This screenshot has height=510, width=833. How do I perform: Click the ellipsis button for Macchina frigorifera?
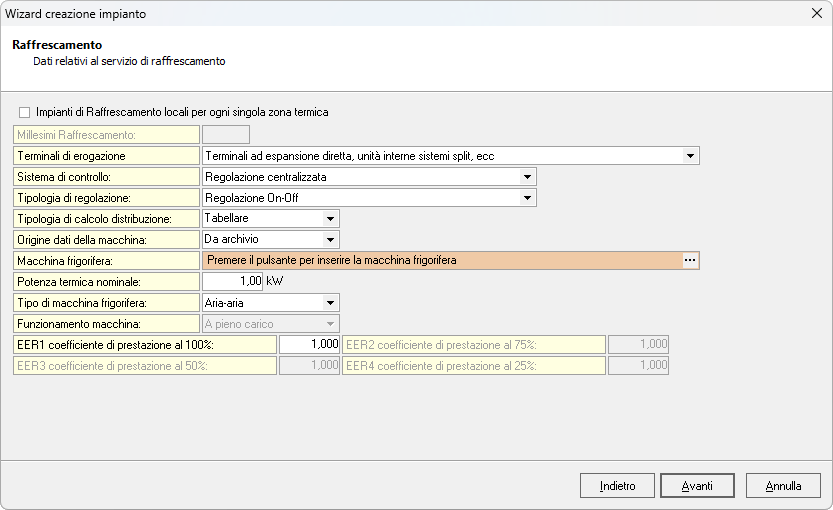tap(689, 260)
